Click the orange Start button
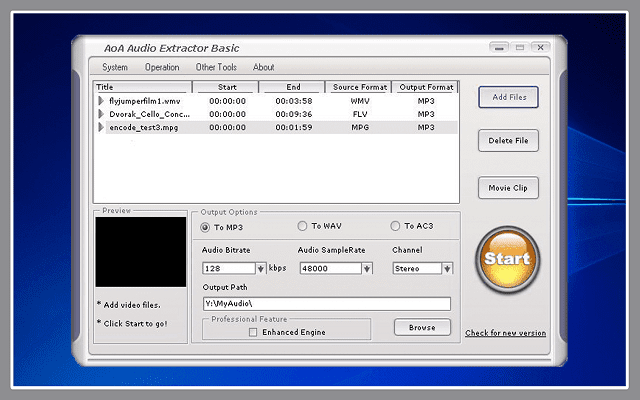This screenshot has height=400, width=640. tap(507, 259)
